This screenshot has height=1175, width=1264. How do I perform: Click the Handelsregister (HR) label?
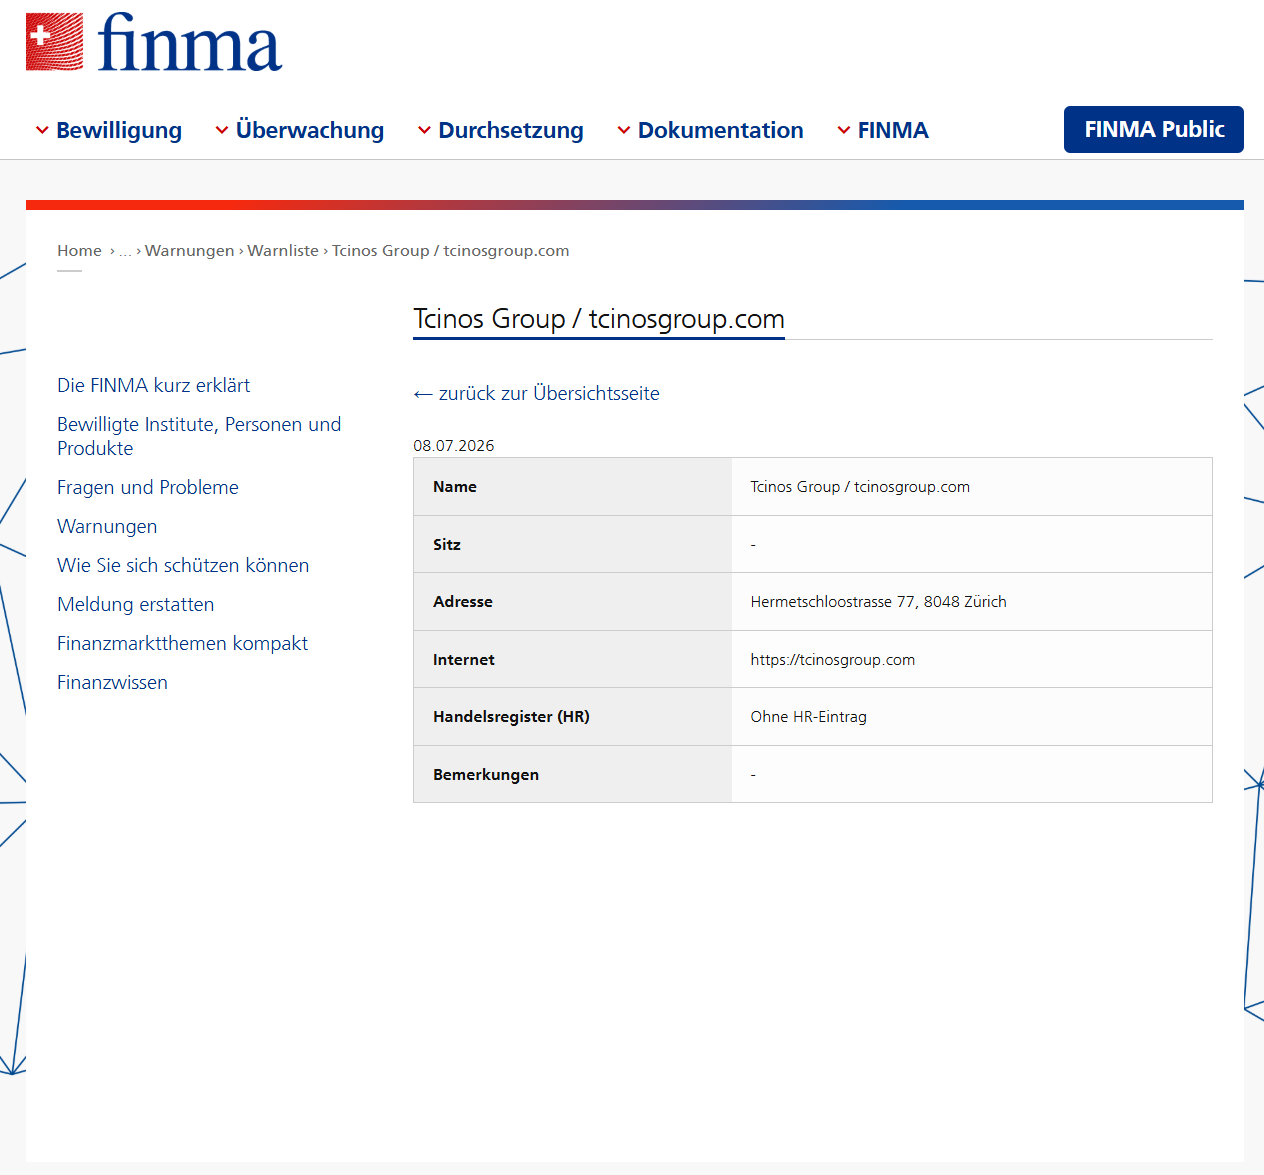click(x=511, y=717)
